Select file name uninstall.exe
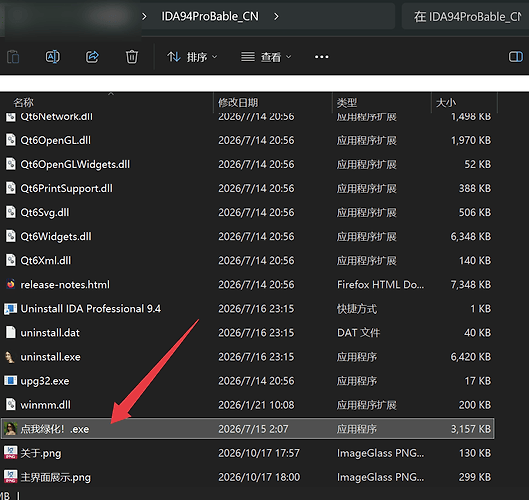The width and height of the screenshot is (529, 500). pyautogui.click(x=51, y=357)
